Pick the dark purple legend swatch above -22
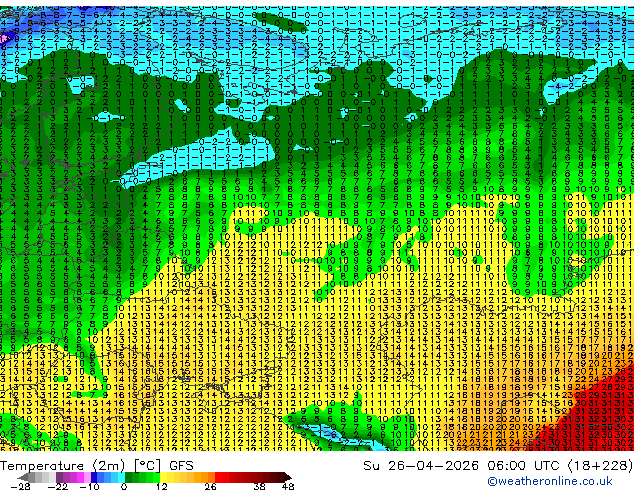The width and height of the screenshot is (634, 490). pos(59,477)
